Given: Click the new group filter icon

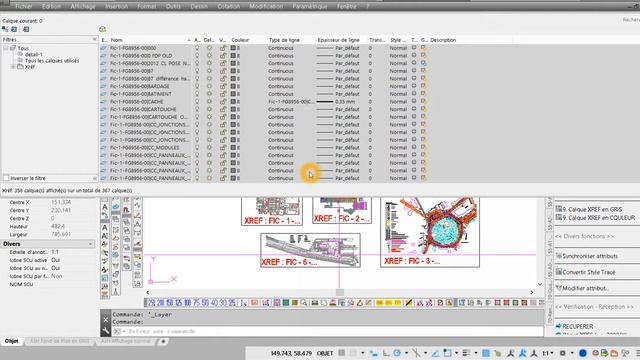Looking at the screenshot, I should coord(14,29).
